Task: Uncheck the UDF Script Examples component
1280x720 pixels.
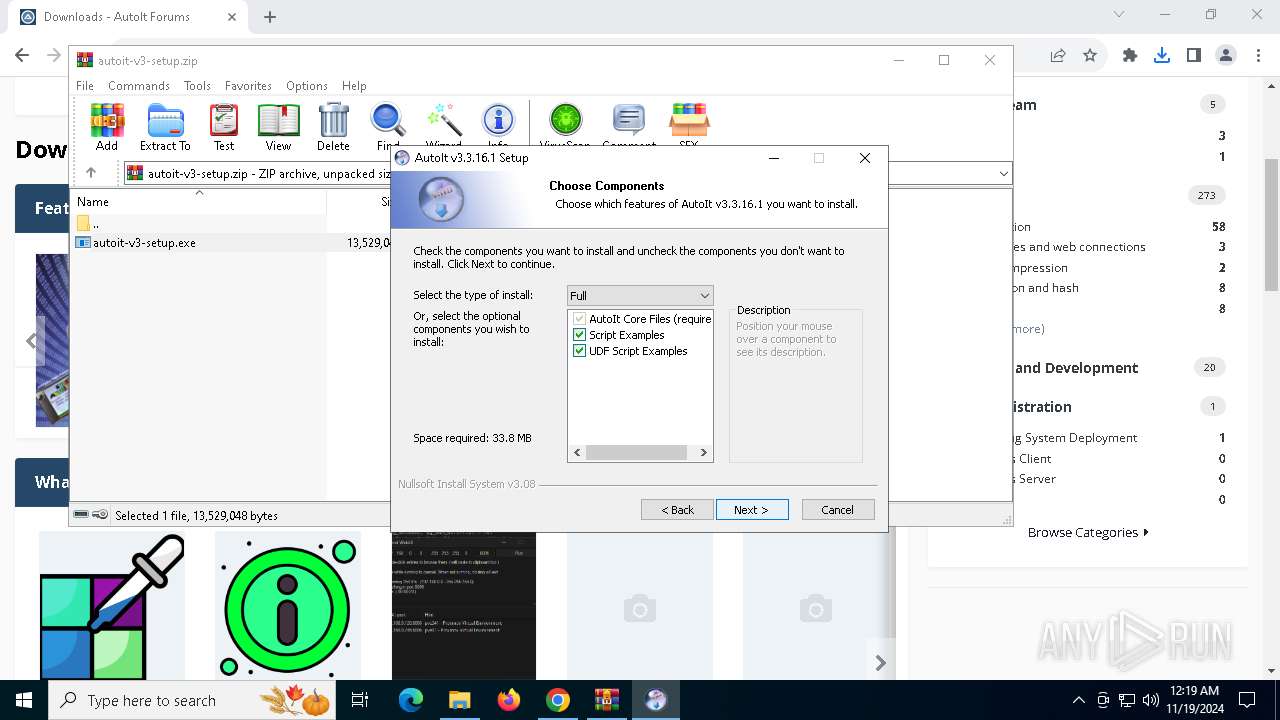Action: (579, 351)
